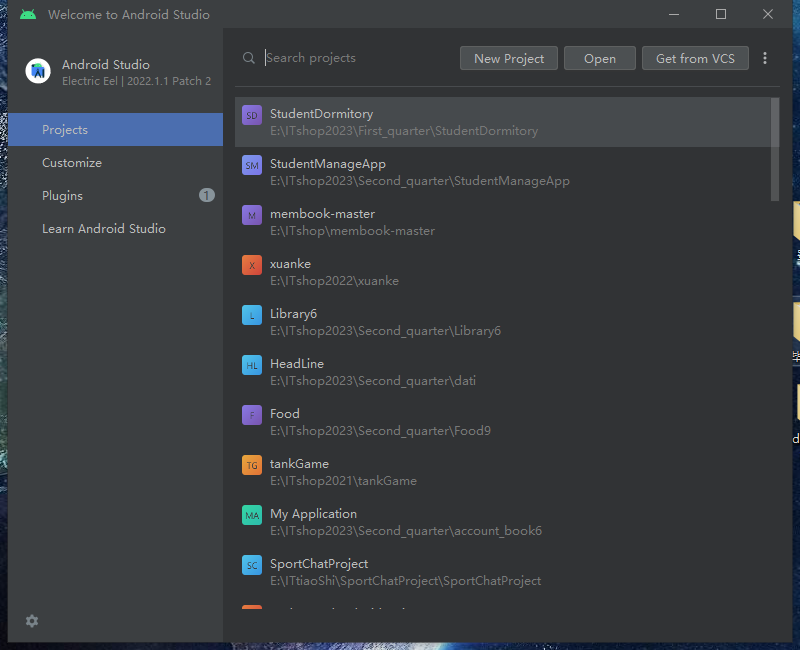Click the HL HeadLine project icon
Image resolution: width=800 pixels, height=650 pixels.
[x=252, y=365]
